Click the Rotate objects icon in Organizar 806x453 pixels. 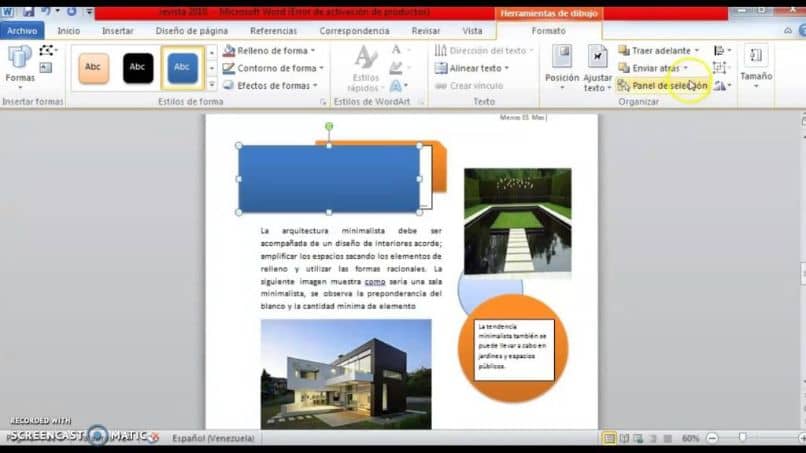click(x=722, y=86)
